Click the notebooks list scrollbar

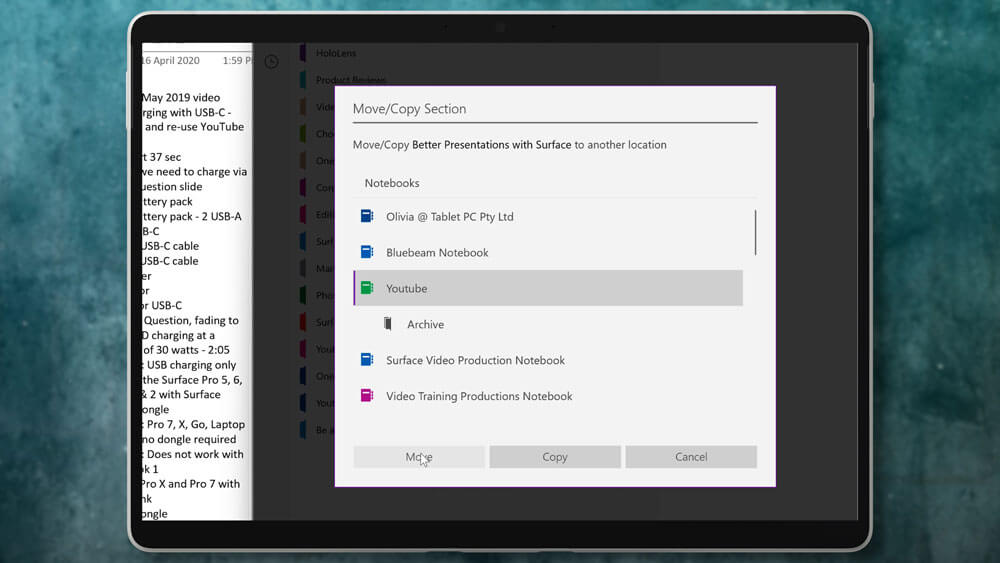click(x=755, y=232)
